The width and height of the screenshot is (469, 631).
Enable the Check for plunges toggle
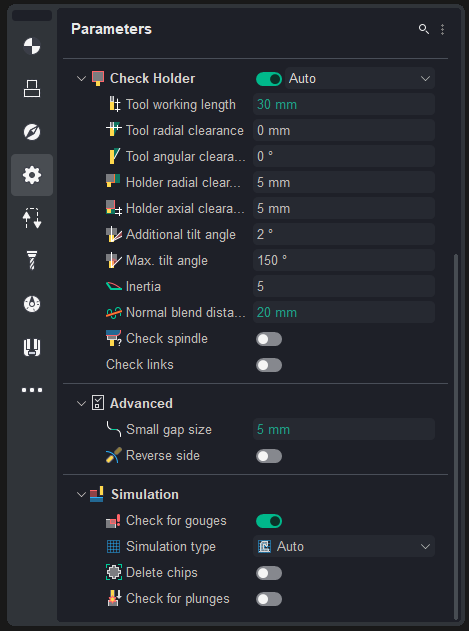click(x=269, y=599)
